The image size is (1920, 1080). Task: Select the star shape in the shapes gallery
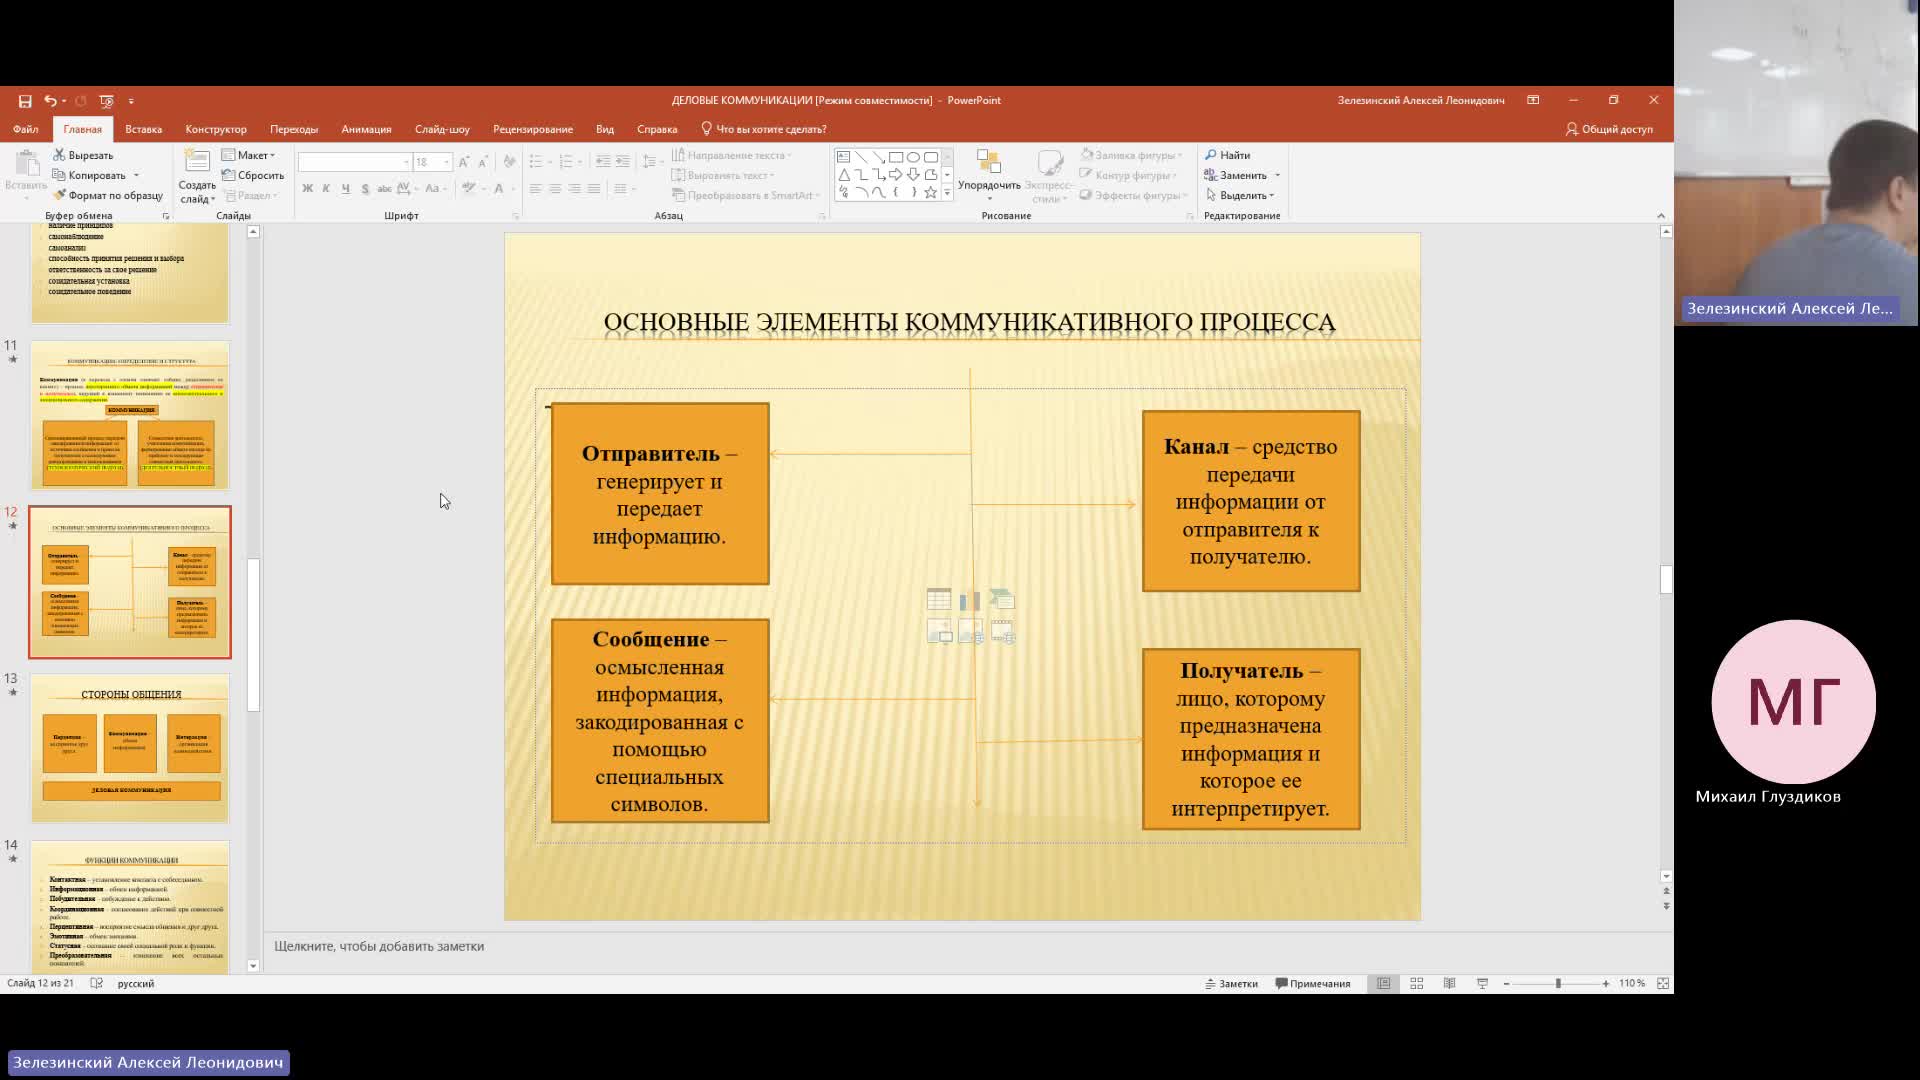point(930,192)
